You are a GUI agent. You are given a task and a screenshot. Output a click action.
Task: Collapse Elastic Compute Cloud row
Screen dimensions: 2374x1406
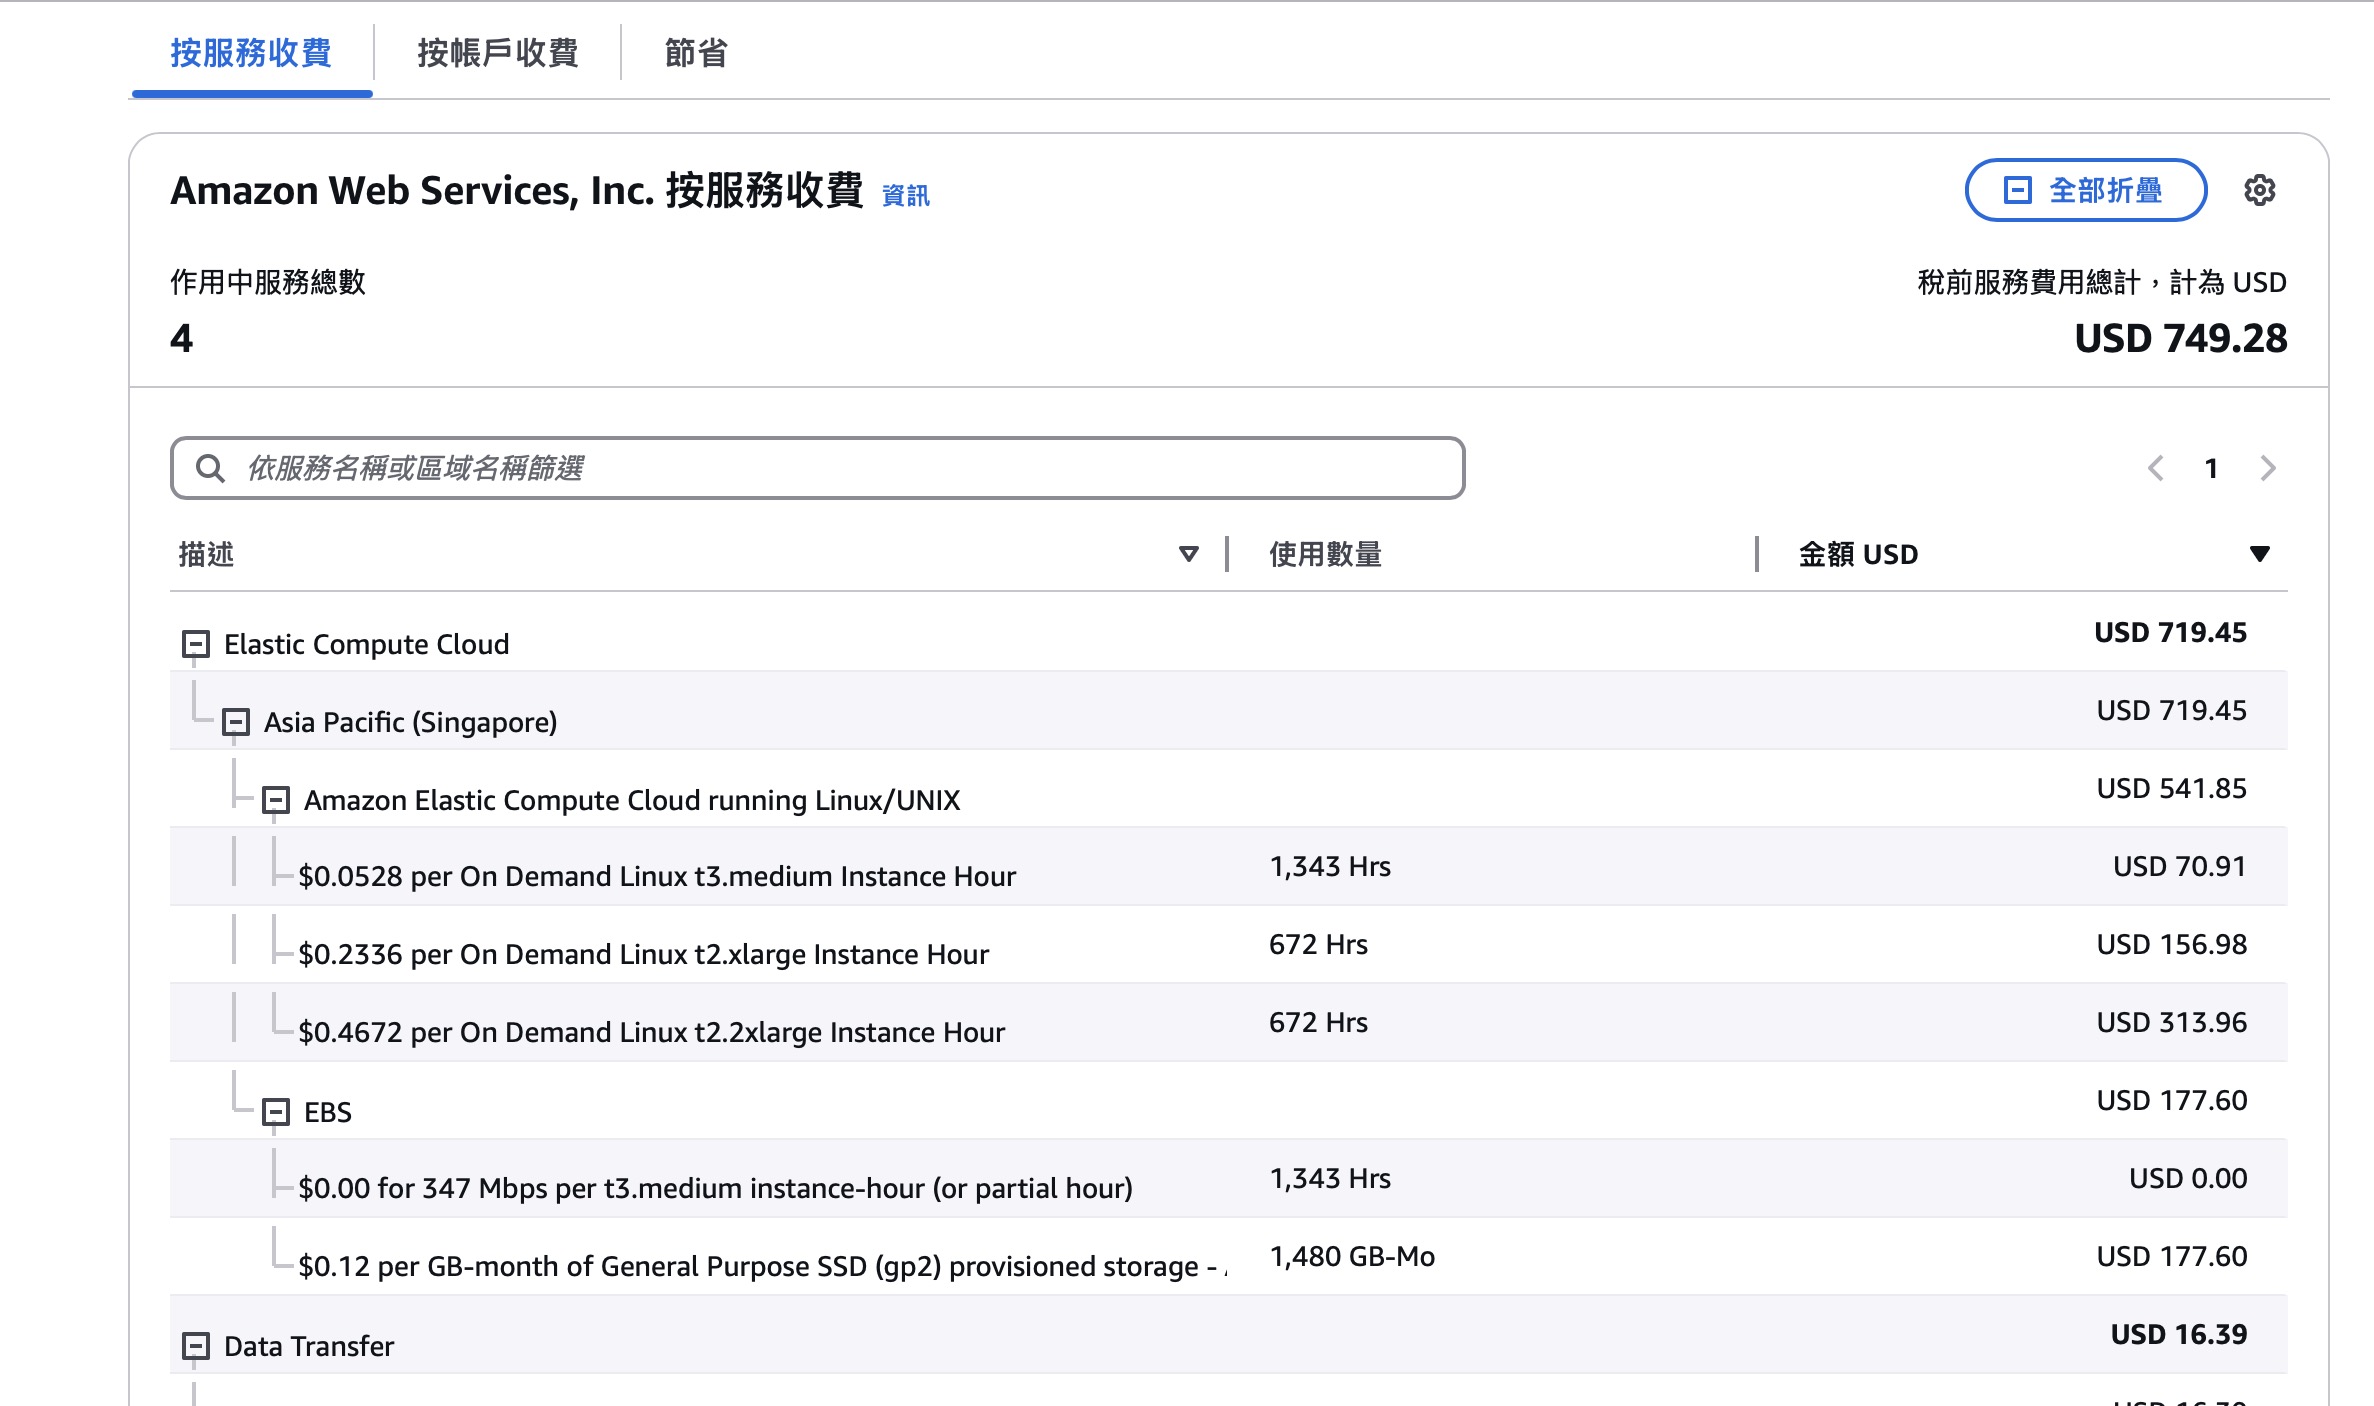[196, 644]
